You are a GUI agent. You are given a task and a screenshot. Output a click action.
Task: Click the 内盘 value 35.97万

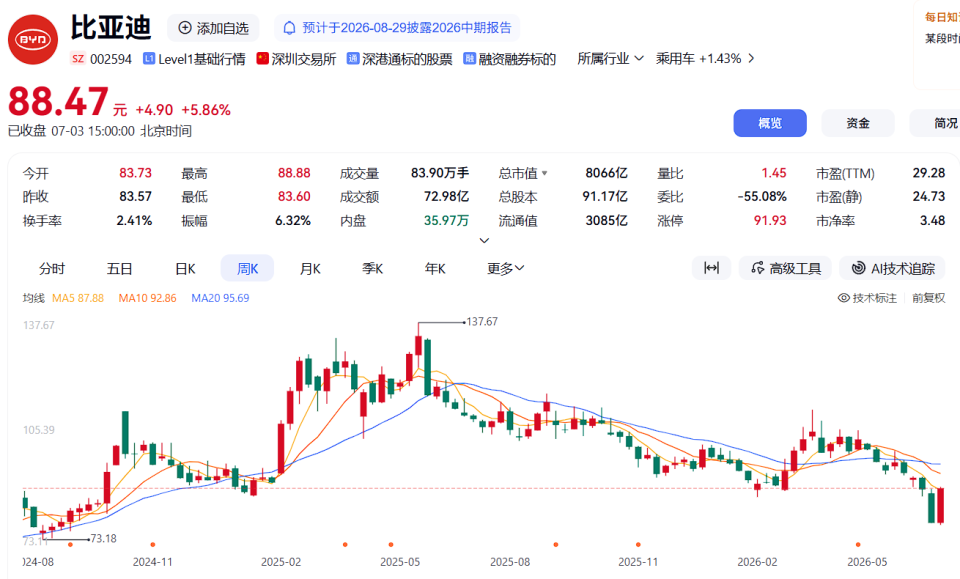[446, 220]
